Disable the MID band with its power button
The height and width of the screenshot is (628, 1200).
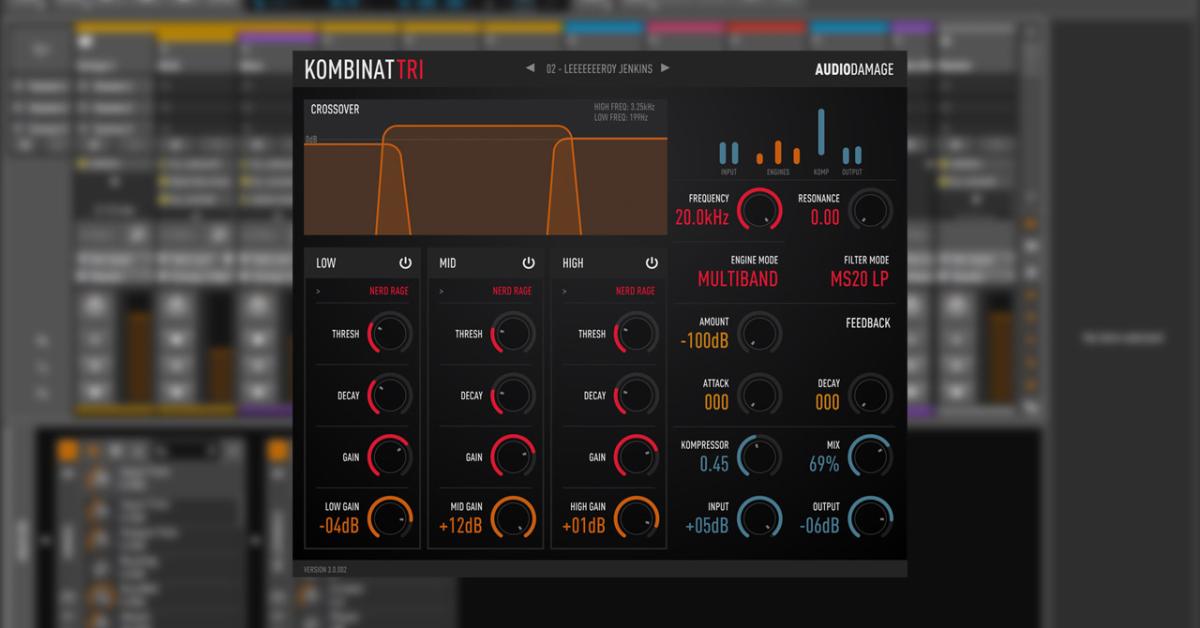tap(530, 261)
